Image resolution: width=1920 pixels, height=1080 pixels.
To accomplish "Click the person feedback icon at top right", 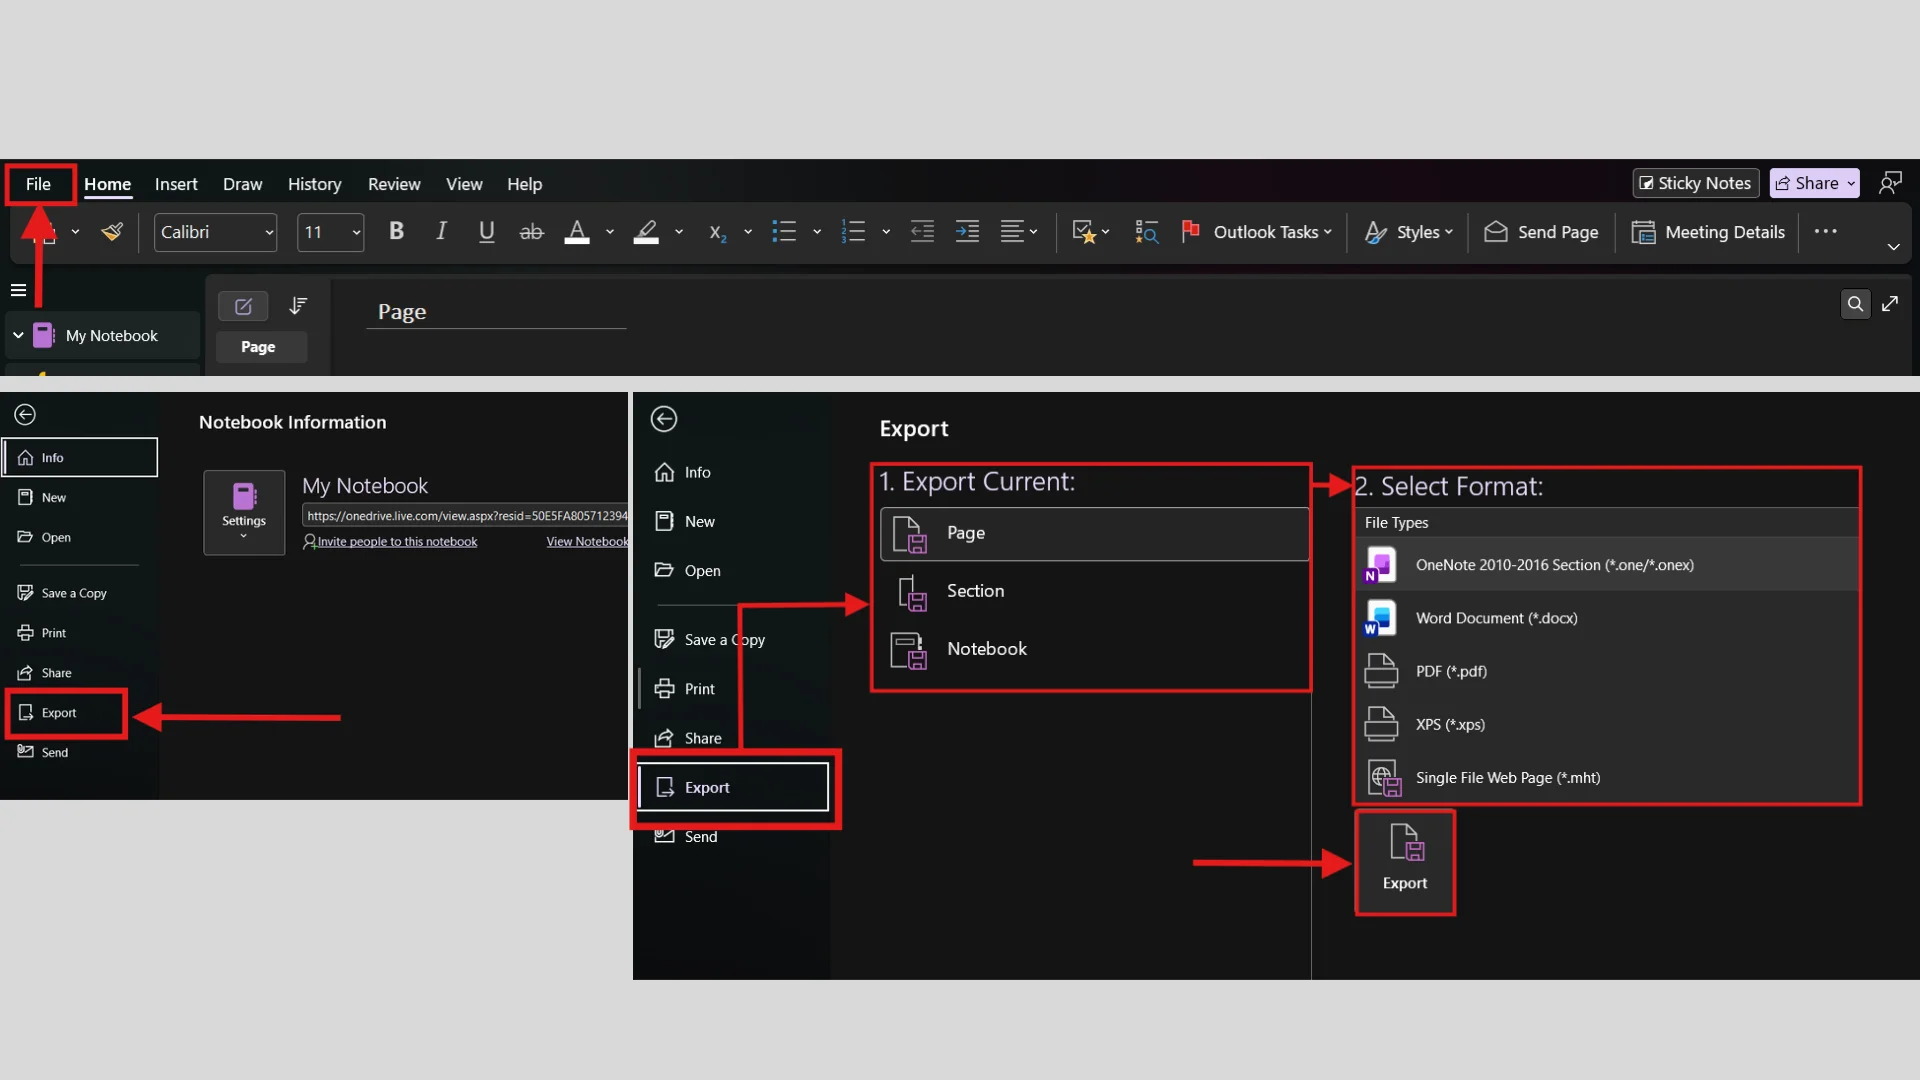I will pyautogui.click(x=1890, y=183).
